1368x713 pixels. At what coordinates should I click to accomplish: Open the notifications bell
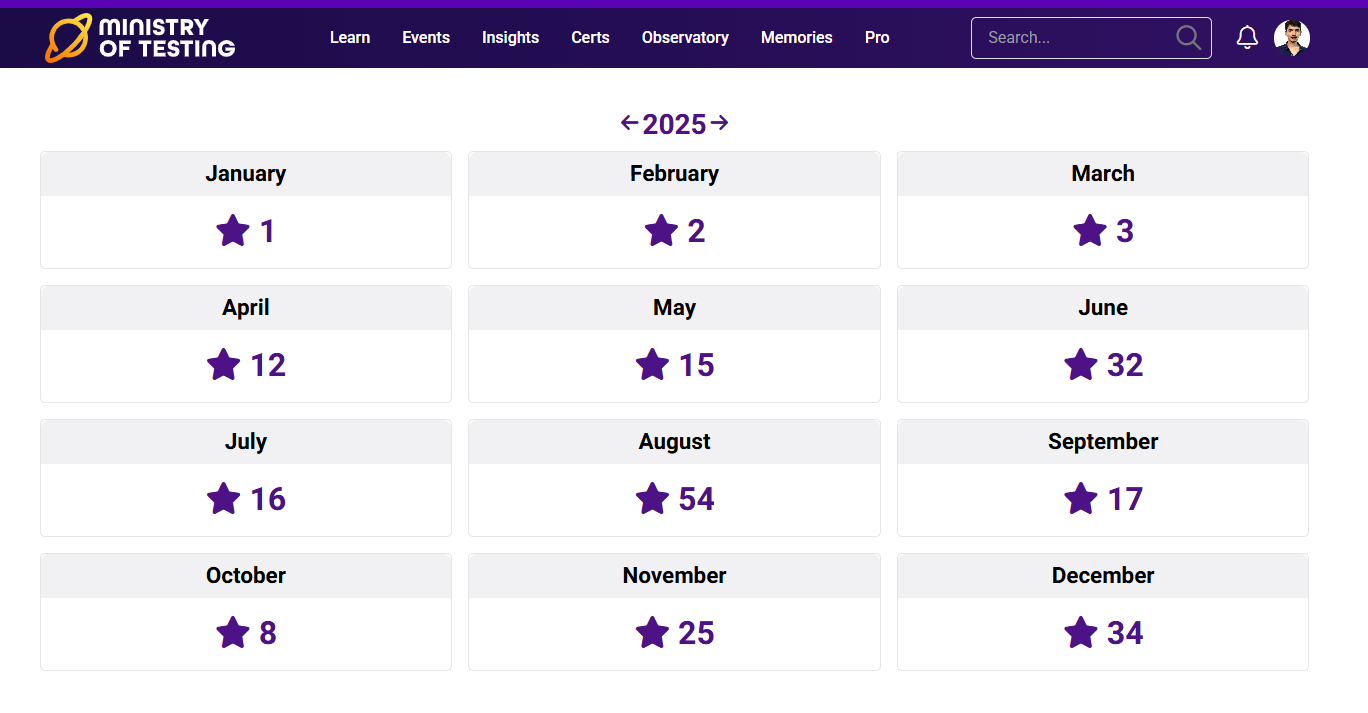tap(1247, 38)
